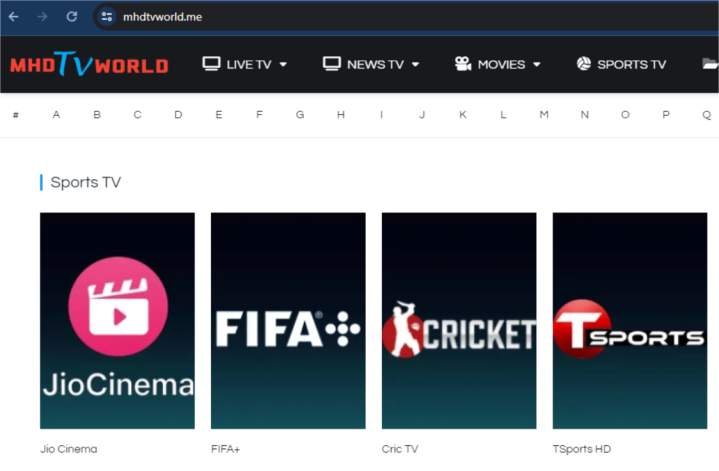Click the camera icon beside Movies

(x=463, y=64)
